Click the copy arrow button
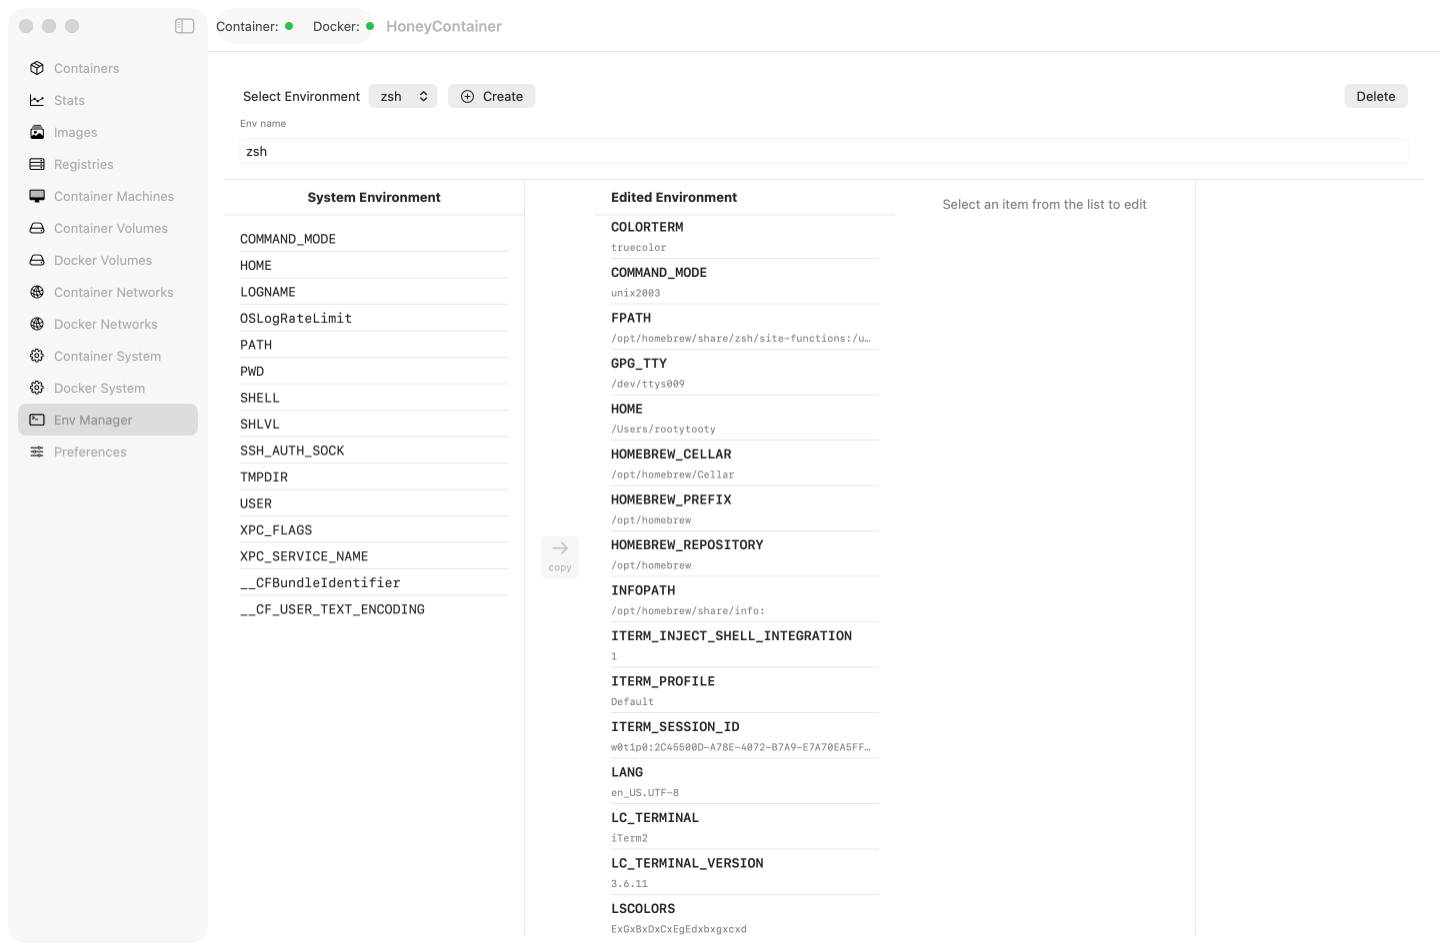Viewport: 1440px width, 951px height. tap(560, 556)
